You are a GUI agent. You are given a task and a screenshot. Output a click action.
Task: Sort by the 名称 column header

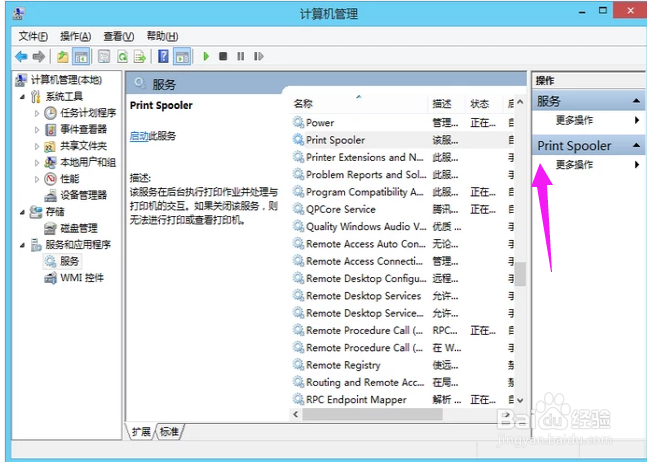coord(358,104)
